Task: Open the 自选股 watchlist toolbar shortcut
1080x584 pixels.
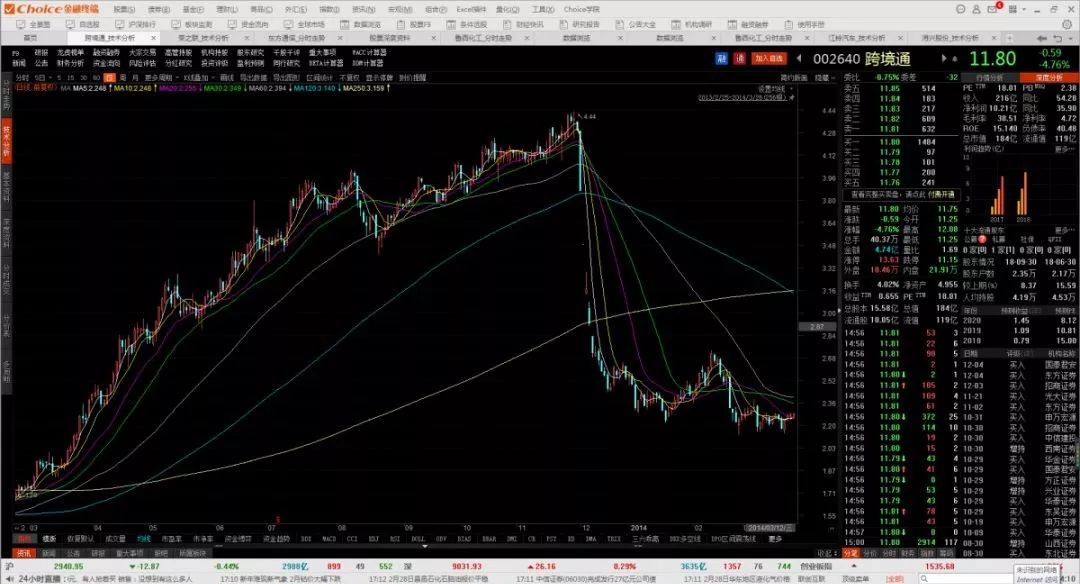Action: pos(83,24)
